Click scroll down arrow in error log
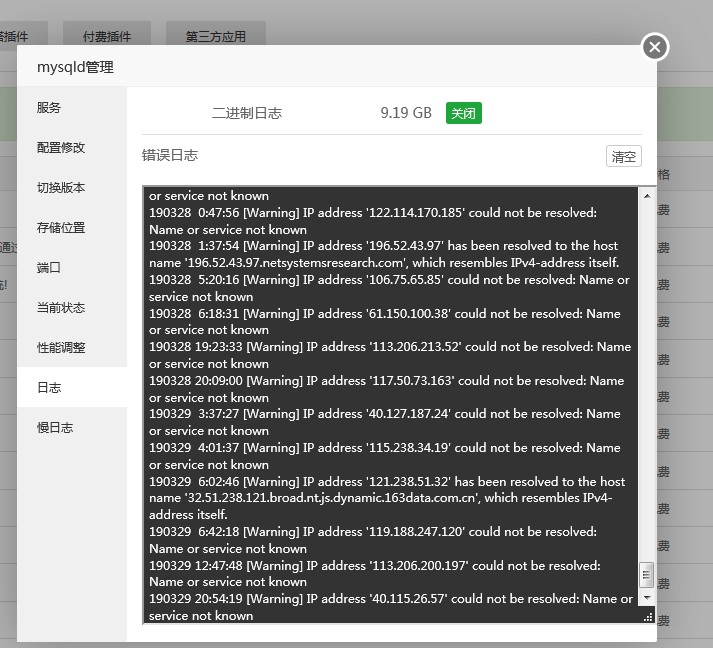 coord(646,598)
